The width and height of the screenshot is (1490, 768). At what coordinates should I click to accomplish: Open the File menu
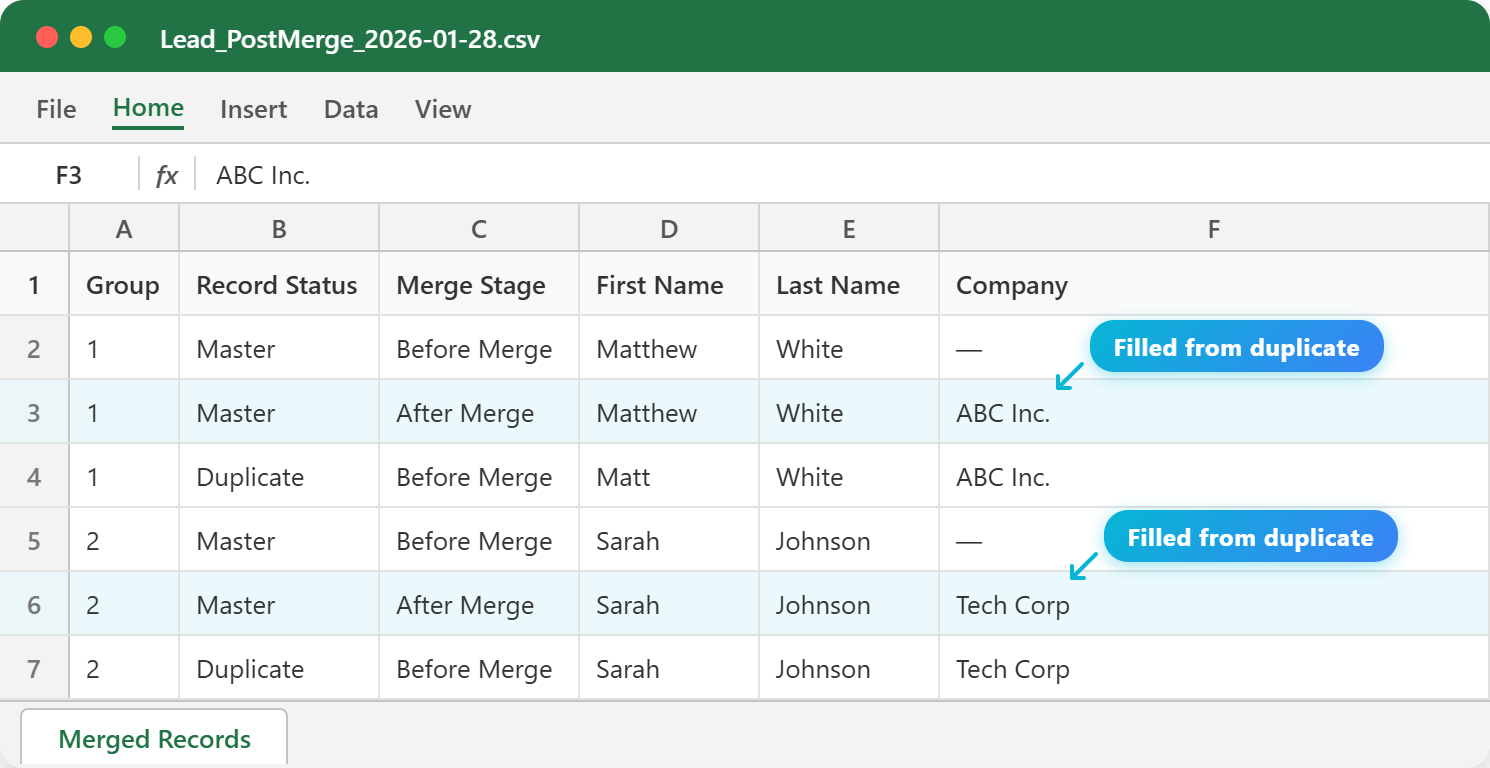[55, 108]
